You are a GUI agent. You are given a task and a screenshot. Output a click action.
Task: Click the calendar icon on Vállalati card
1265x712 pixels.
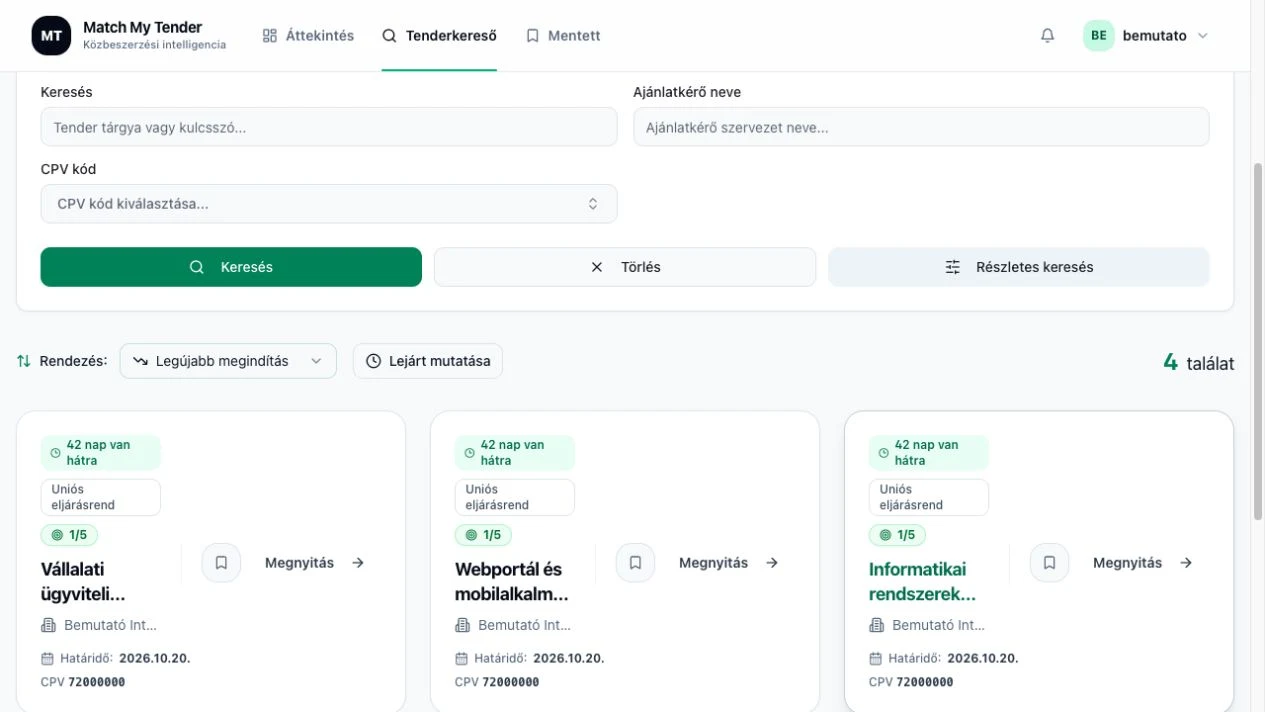48,658
